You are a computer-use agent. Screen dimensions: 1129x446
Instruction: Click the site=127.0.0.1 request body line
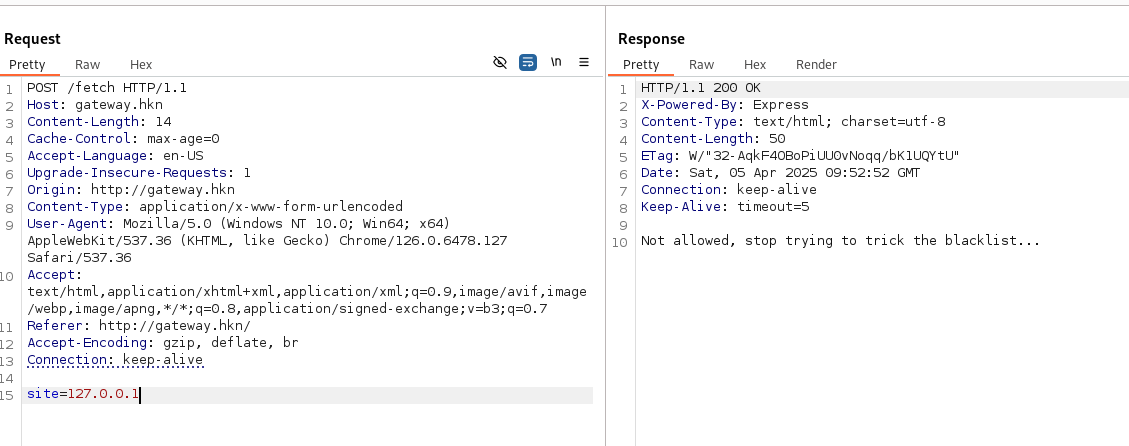click(83, 395)
